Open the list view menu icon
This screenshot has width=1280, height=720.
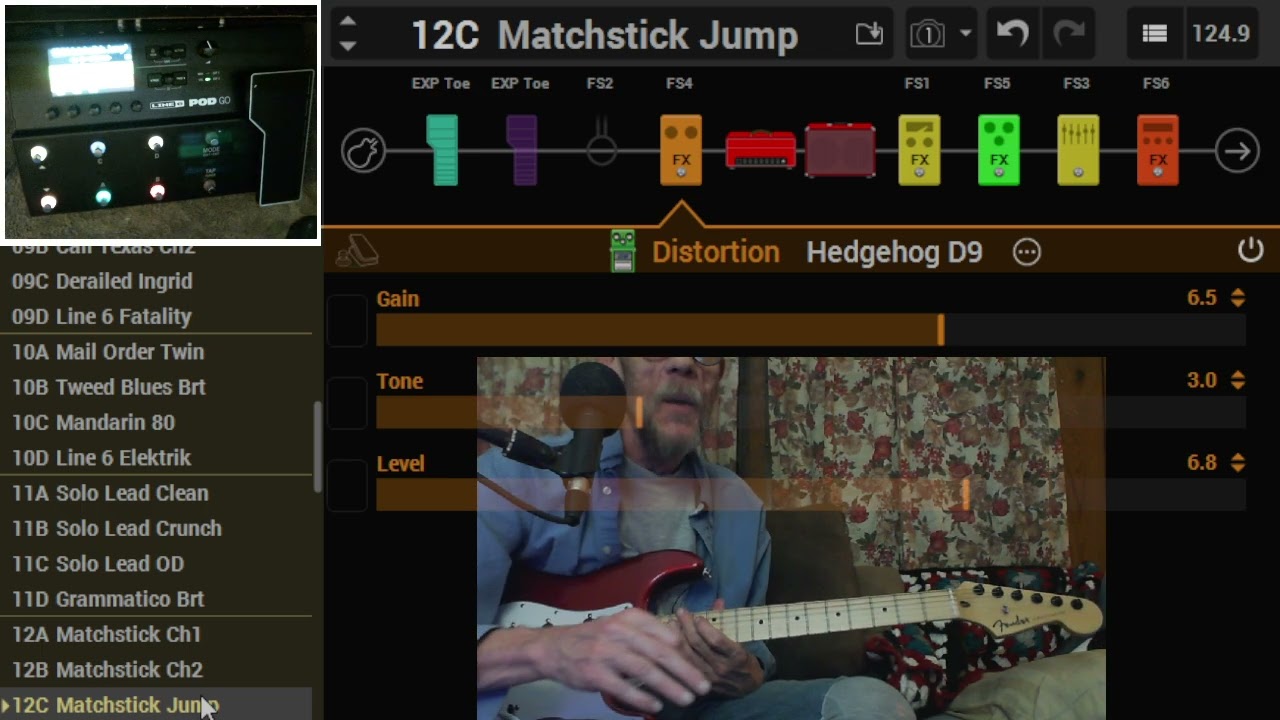[1154, 34]
